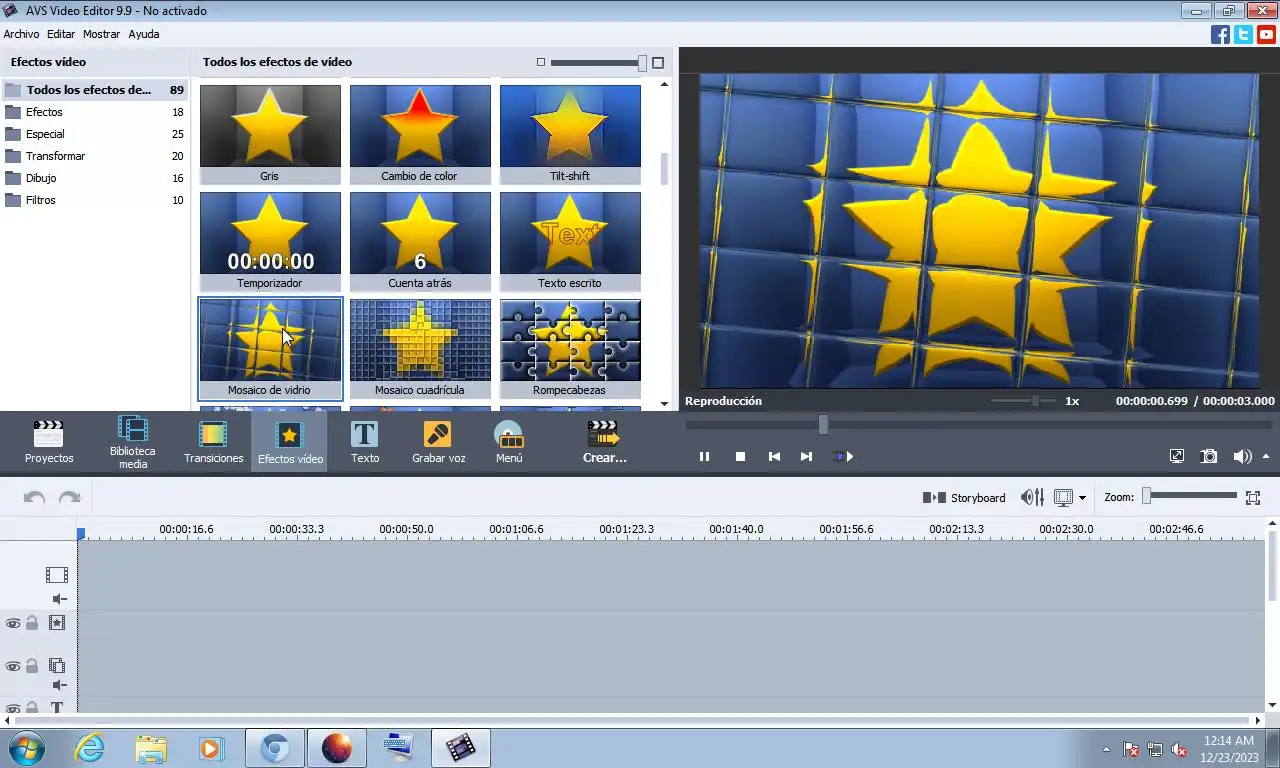
Task: Fit timeline zoom to window
Action: tap(1253, 497)
